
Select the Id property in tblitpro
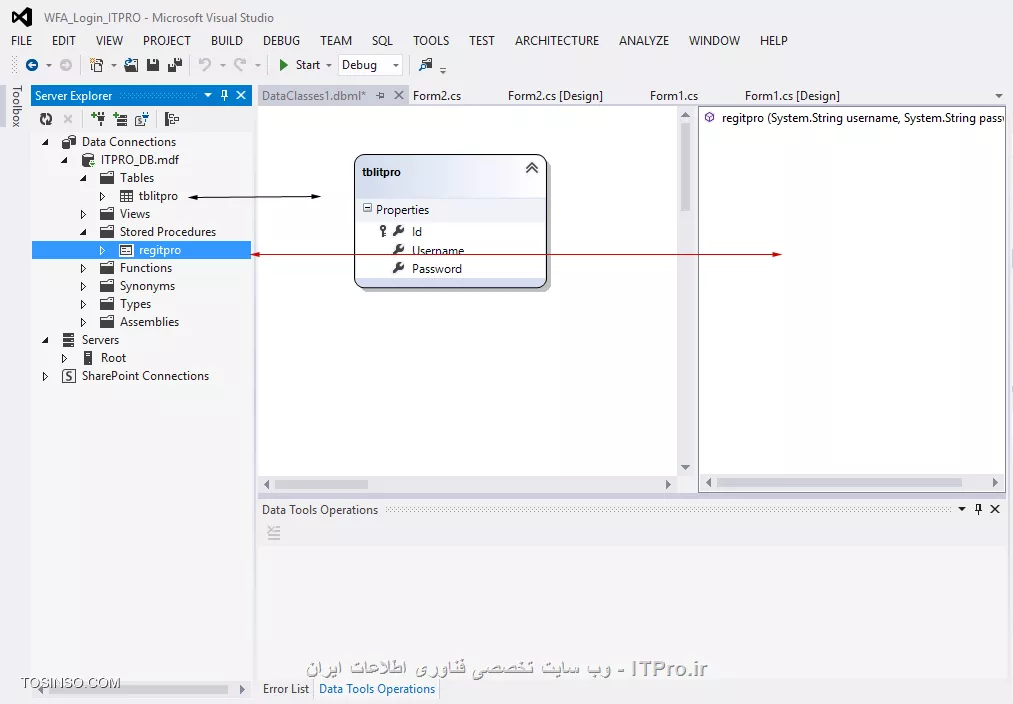417,231
